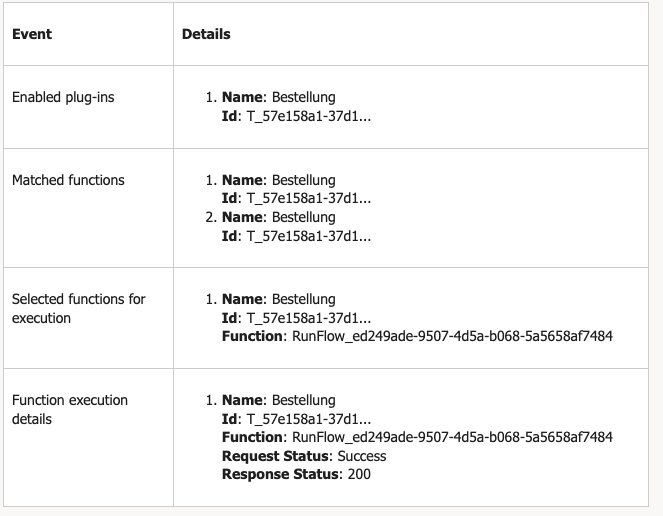Click truncated Id in Function execution details
This screenshot has height=516, width=663.
pyautogui.click(x=309, y=419)
